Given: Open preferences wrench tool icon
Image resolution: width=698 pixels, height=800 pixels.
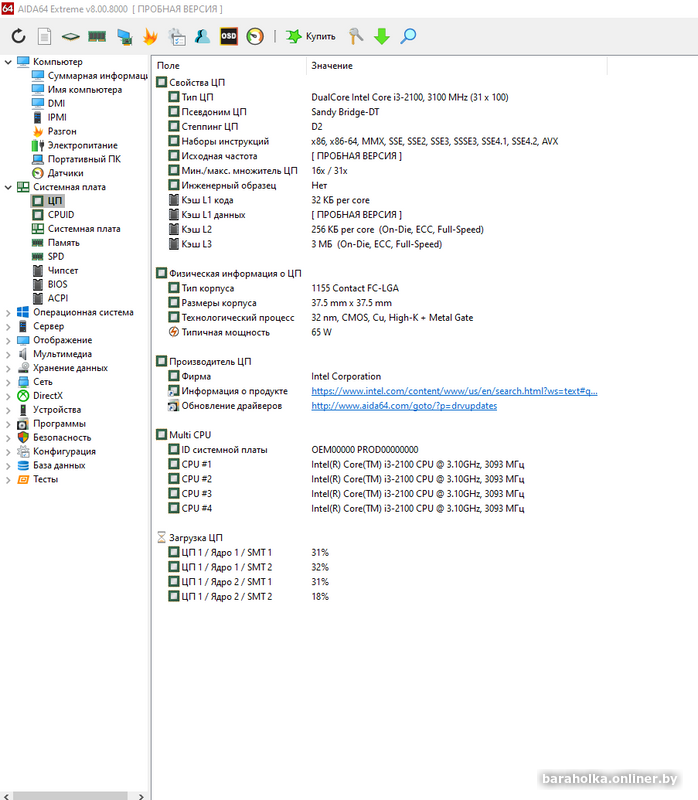Looking at the screenshot, I should (356, 36).
